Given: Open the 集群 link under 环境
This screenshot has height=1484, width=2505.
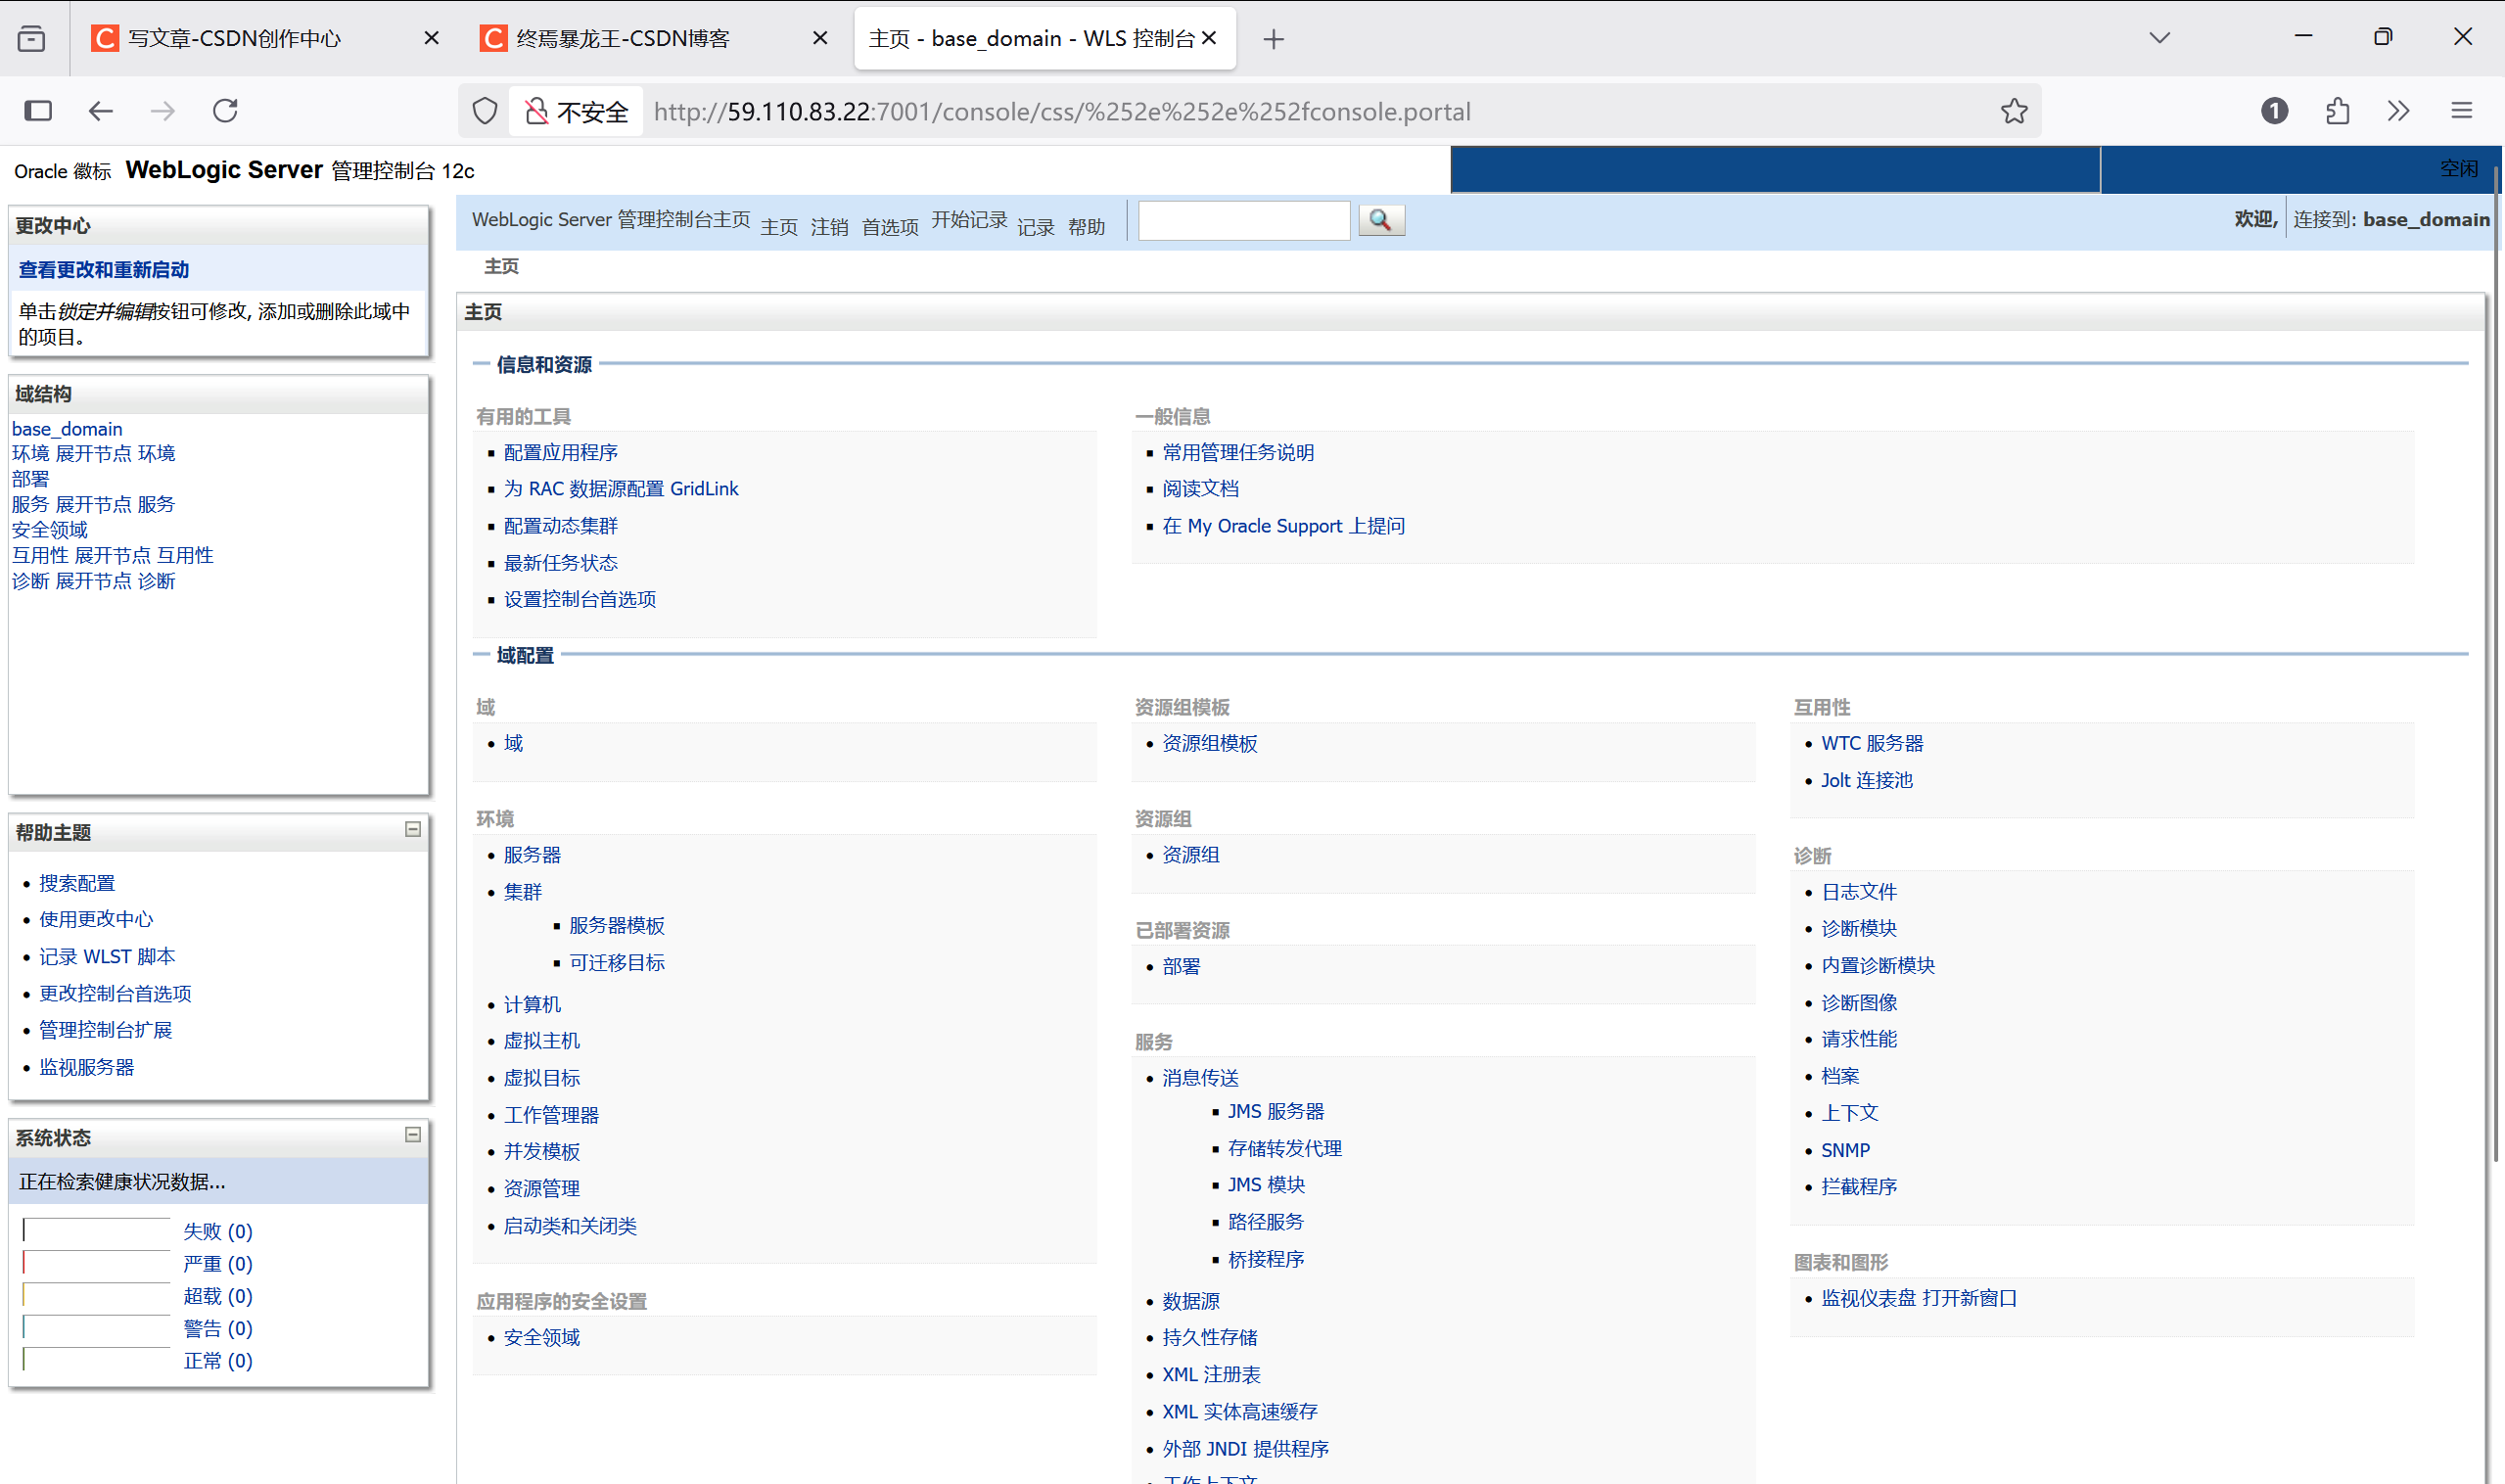Looking at the screenshot, I should pyautogui.click(x=523, y=892).
